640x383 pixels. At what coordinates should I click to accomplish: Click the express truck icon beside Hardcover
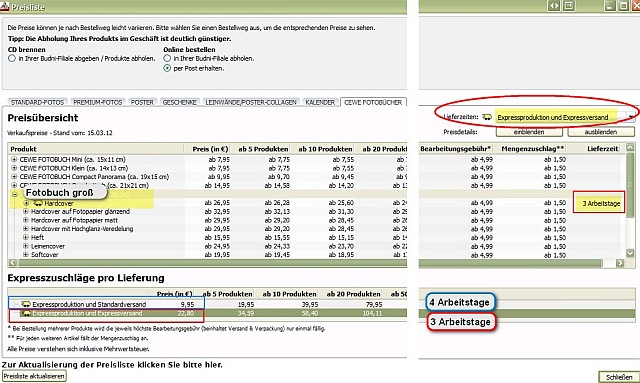[38, 203]
